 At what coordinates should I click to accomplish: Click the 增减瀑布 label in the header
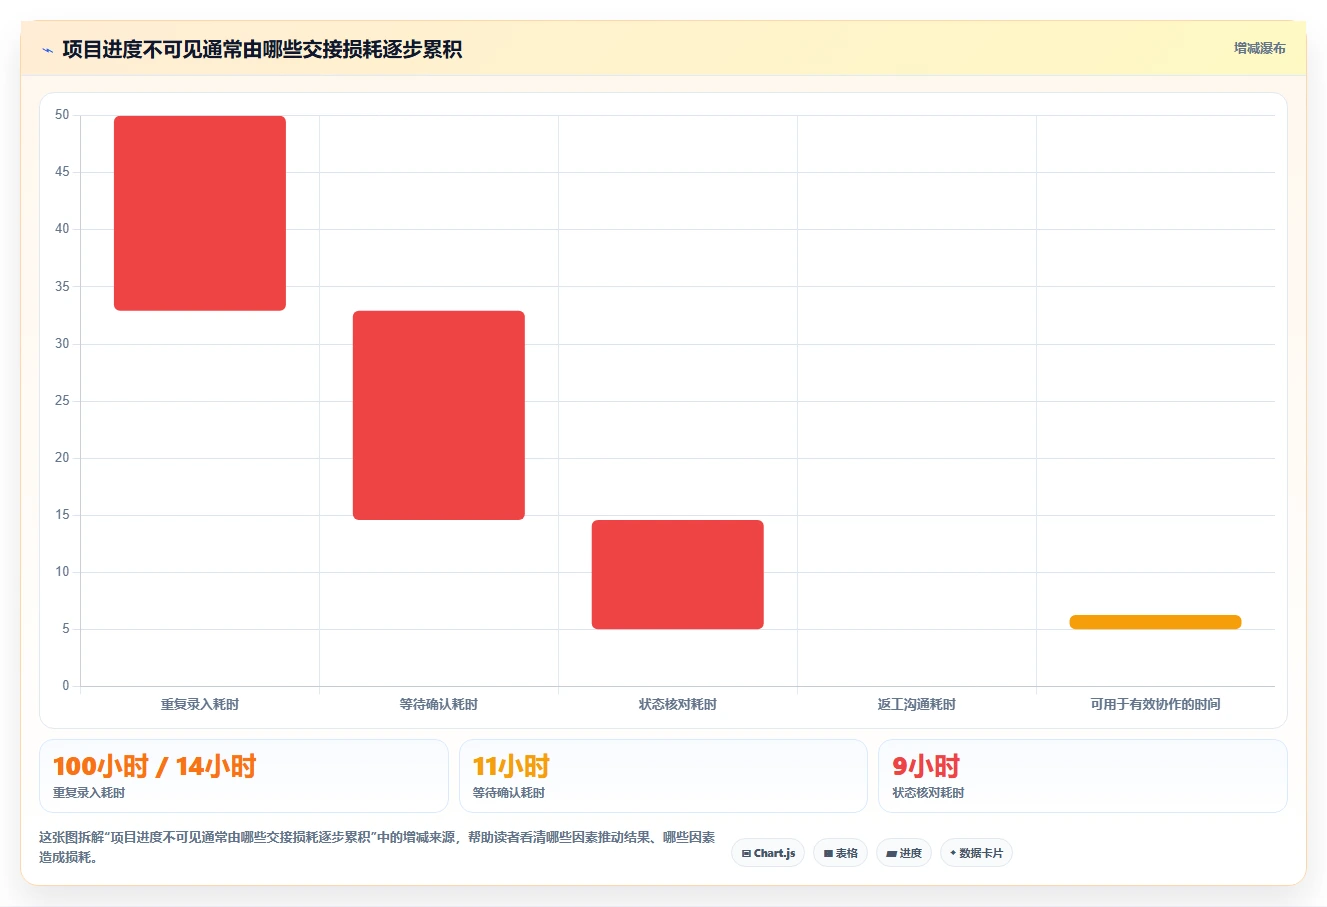pos(1259,48)
